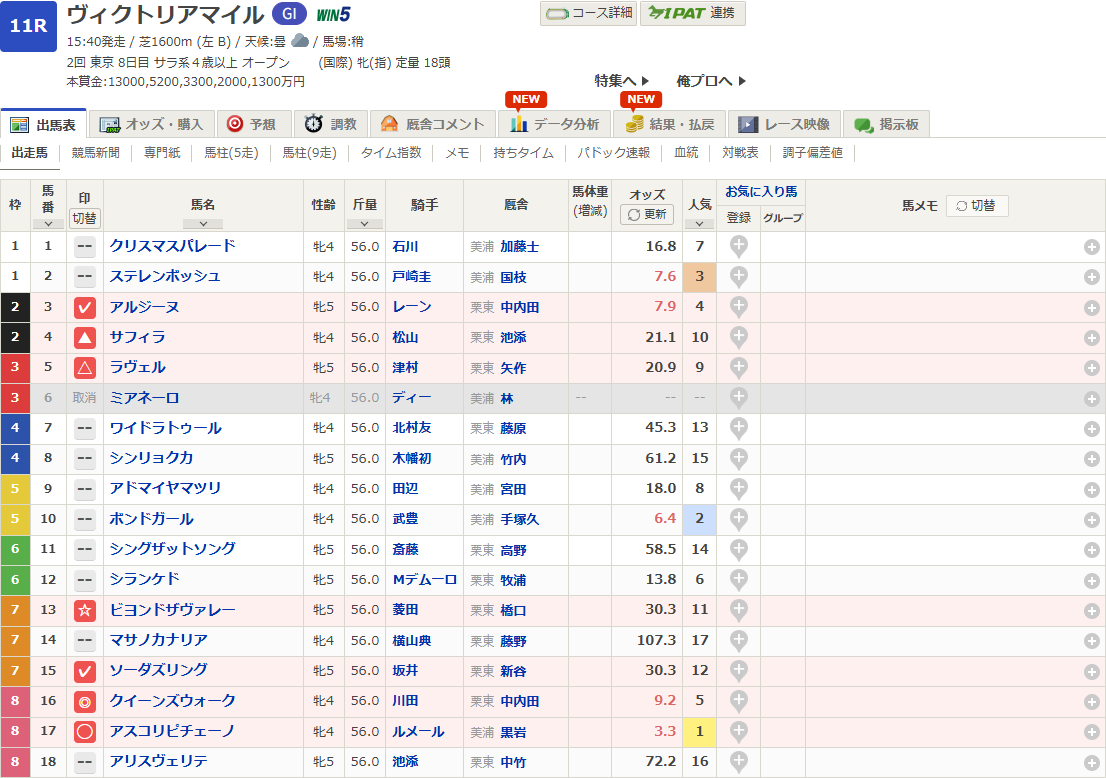Open the 馬名 column sort dropdown
The image size is (1106, 778).
pos(203,224)
